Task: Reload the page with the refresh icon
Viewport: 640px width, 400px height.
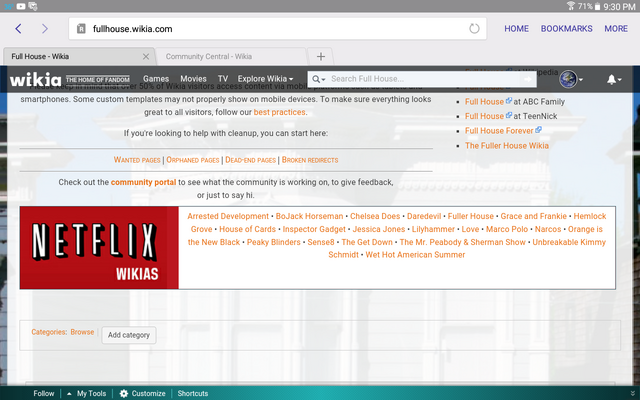Action: [x=474, y=29]
